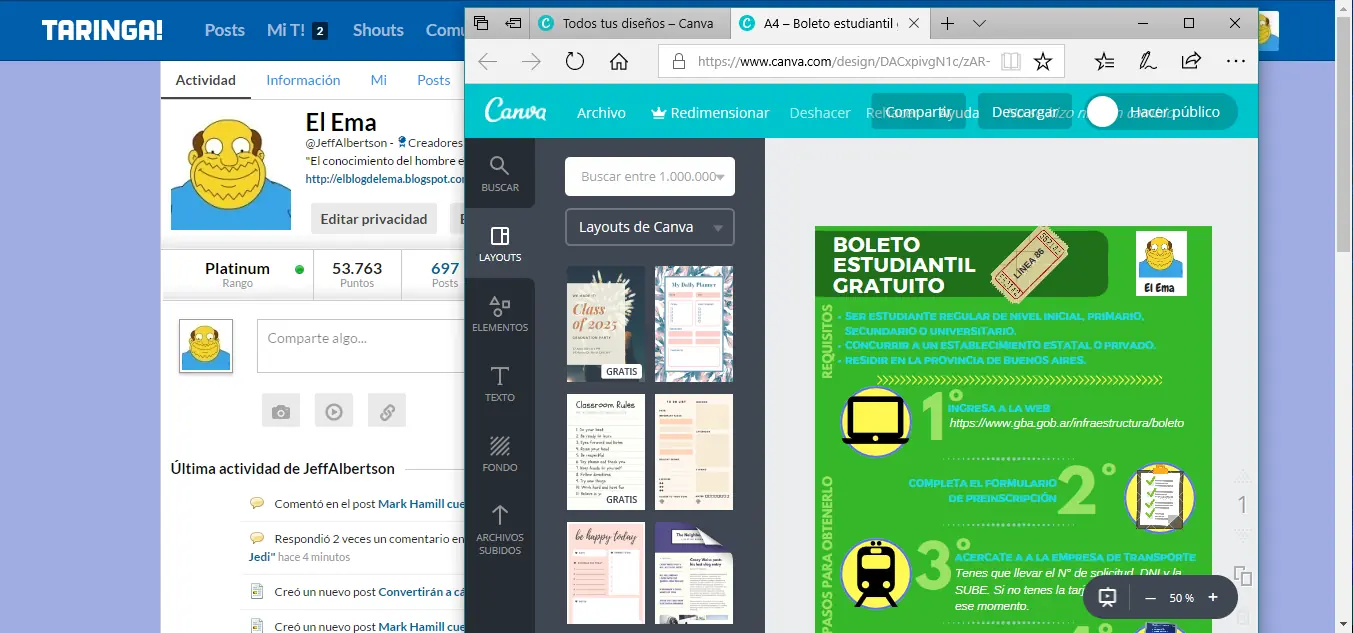Select the train icon graphic on canvas
The height and width of the screenshot is (633, 1353).
[876, 573]
